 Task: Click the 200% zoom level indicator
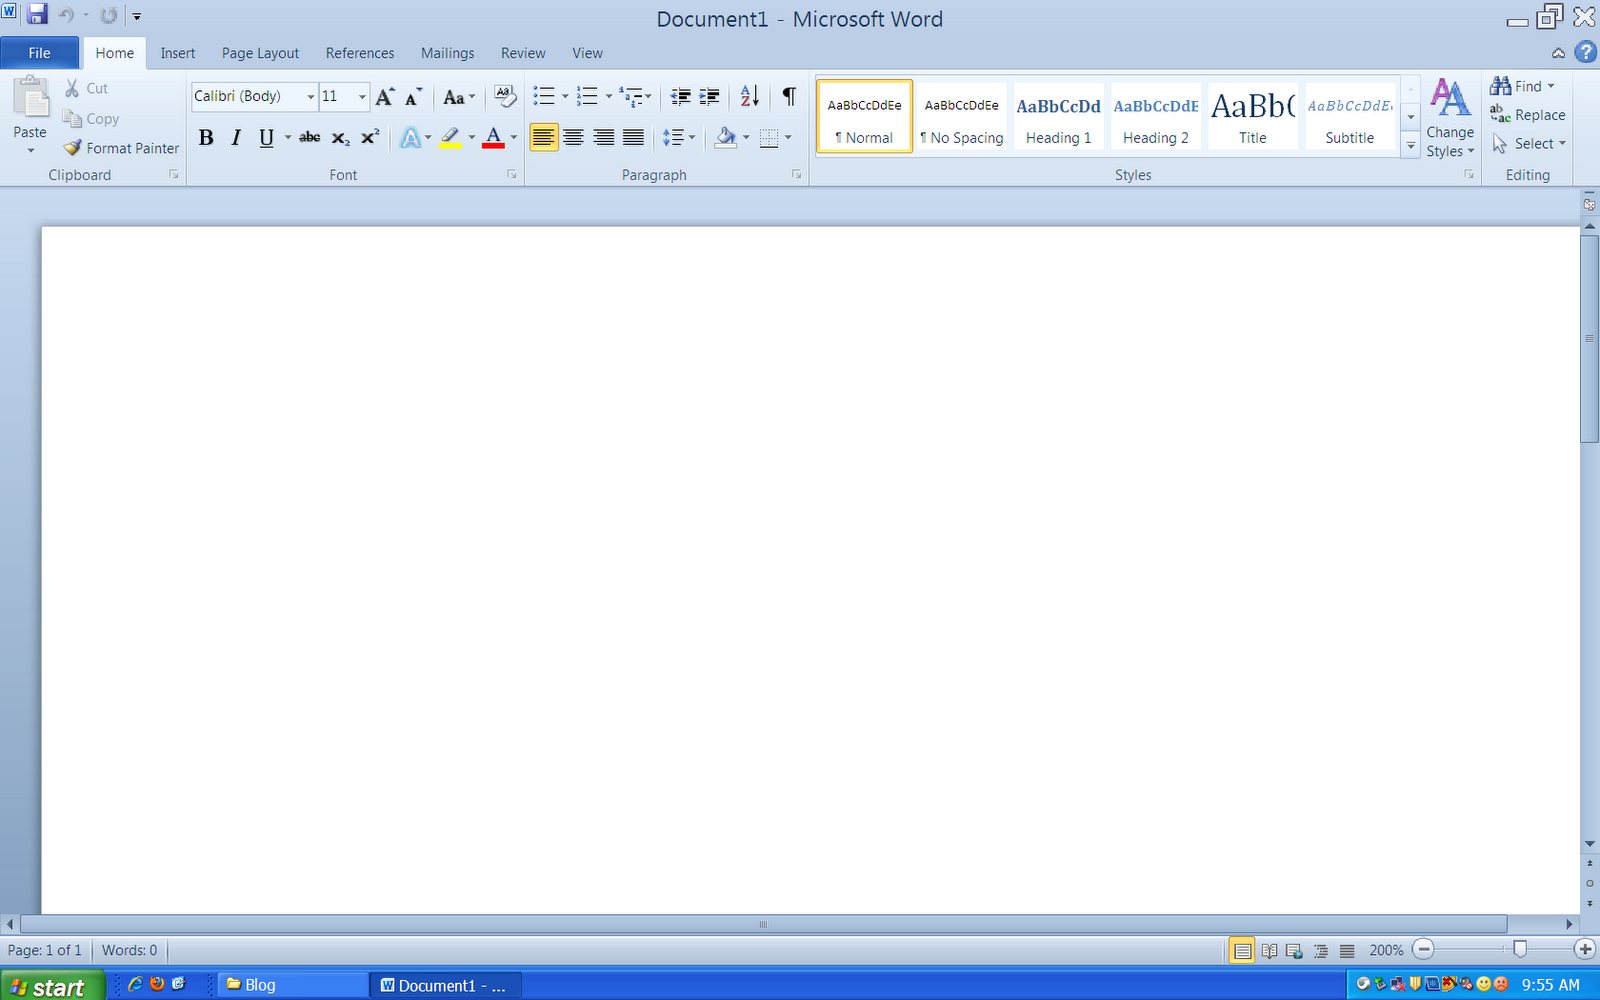[1386, 951]
